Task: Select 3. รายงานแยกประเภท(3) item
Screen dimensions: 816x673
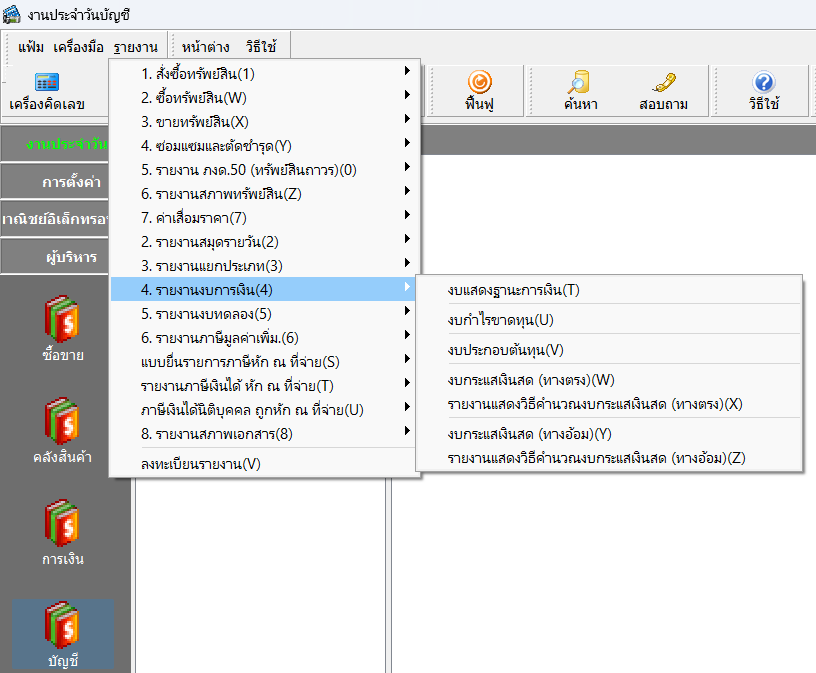Action: 265,265
